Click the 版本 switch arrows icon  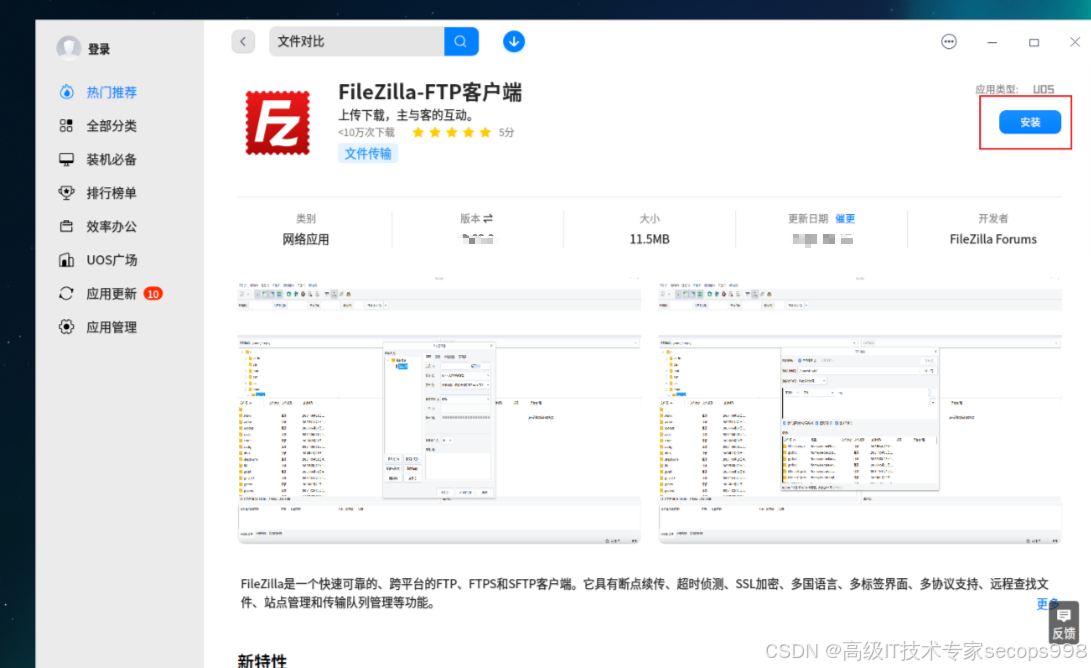pyautogui.click(x=488, y=218)
